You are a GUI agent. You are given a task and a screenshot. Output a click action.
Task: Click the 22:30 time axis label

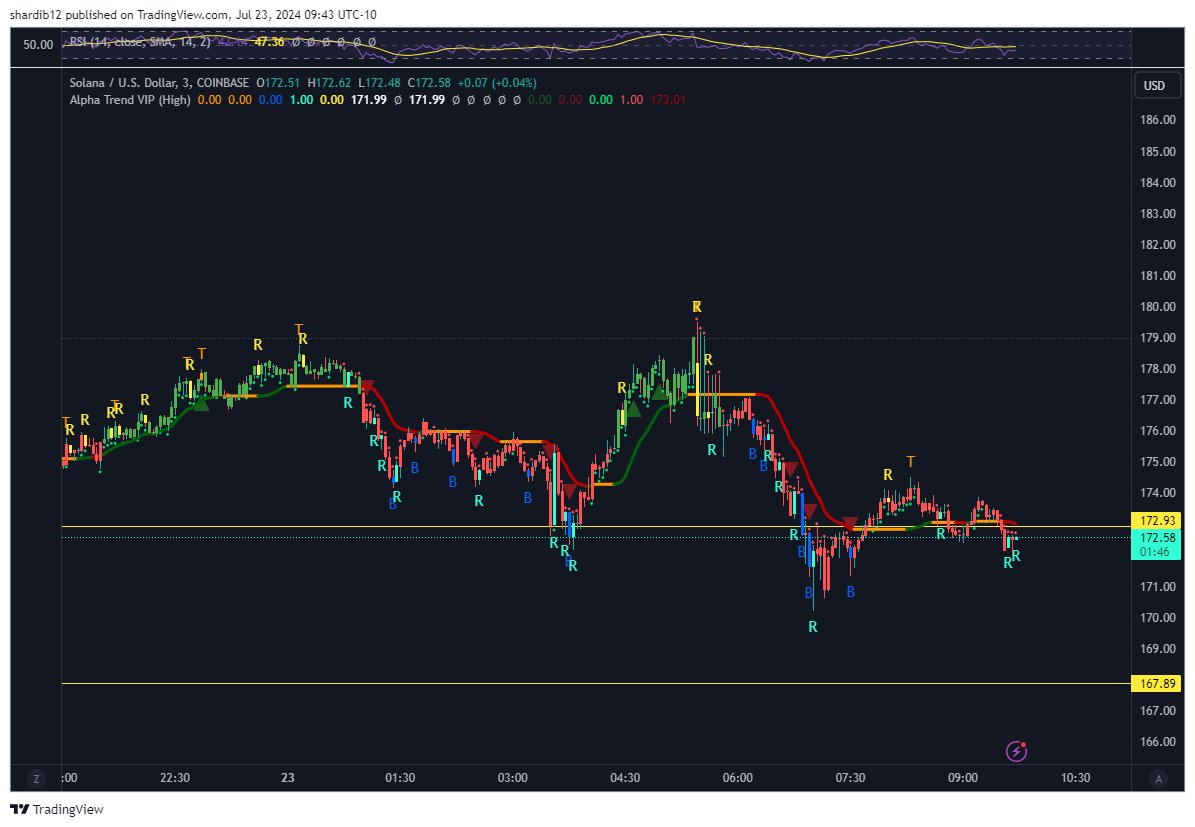[x=175, y=778]
